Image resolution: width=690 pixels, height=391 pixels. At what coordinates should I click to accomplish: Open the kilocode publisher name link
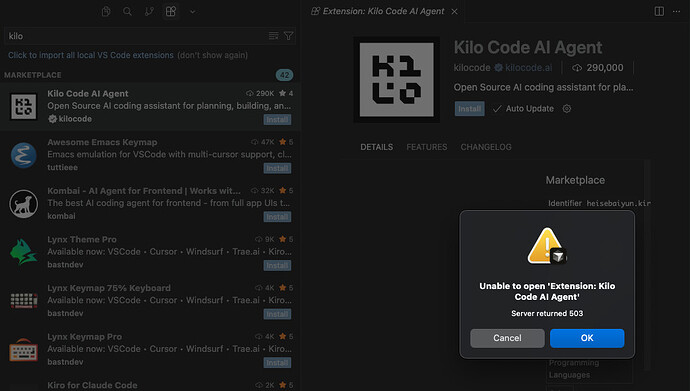click(472, 68)
